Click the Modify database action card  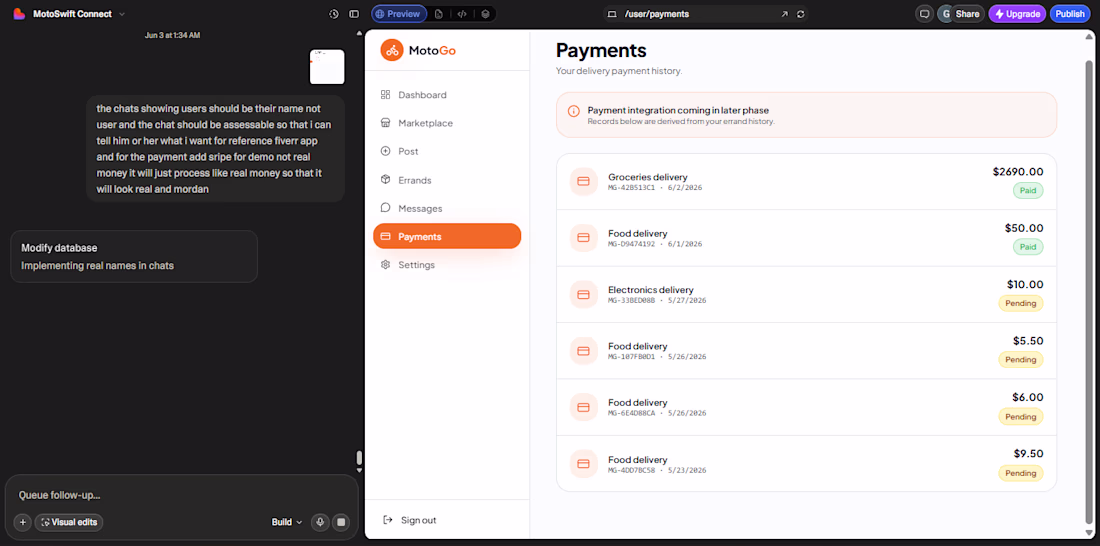point(134,257)
